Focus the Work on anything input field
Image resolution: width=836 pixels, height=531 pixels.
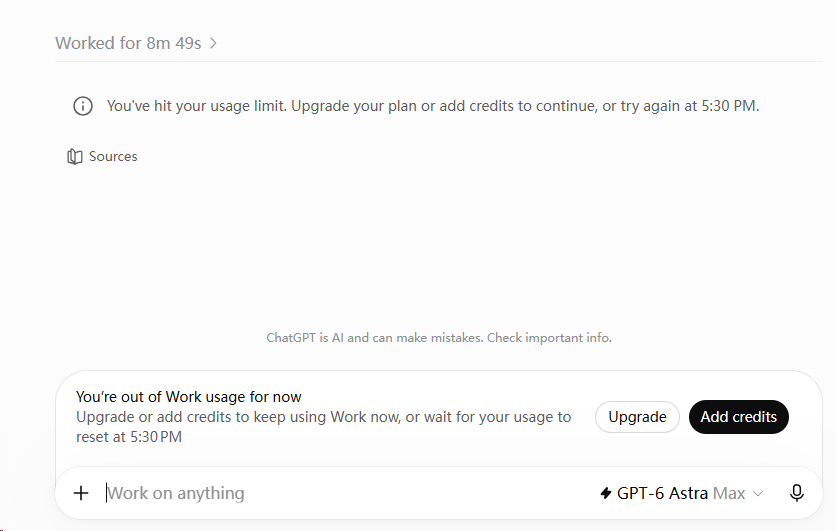pyautogui.click(x=347, y=493)
